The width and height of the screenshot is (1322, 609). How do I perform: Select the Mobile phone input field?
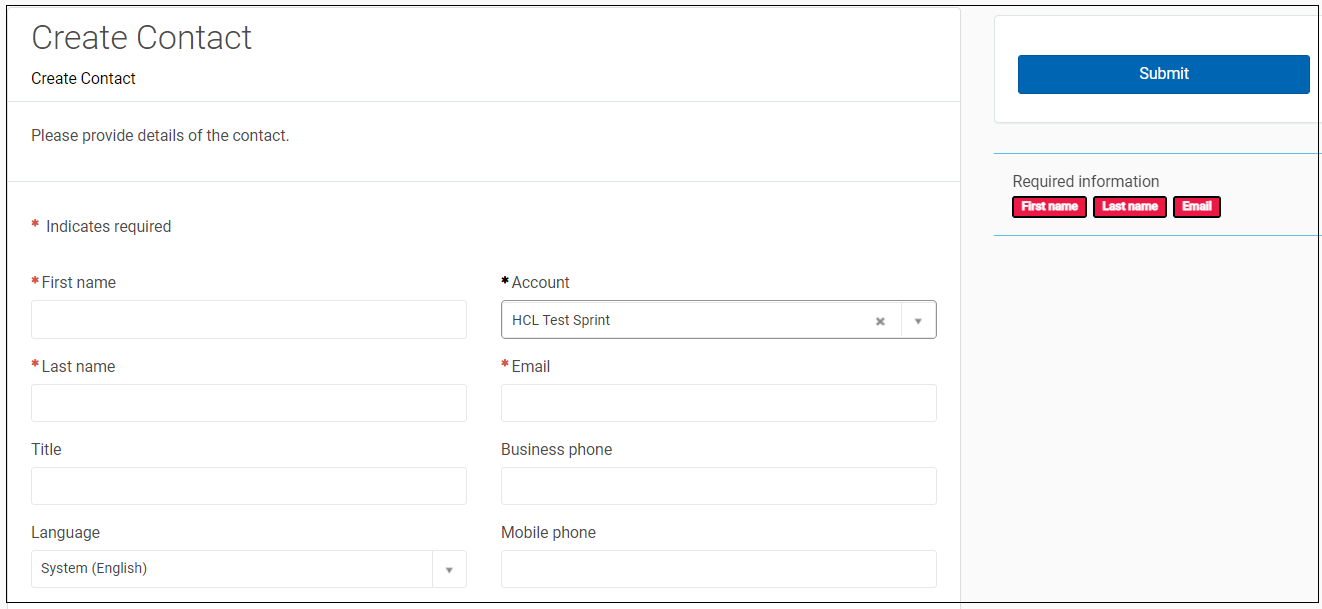[x=718, y=569]
